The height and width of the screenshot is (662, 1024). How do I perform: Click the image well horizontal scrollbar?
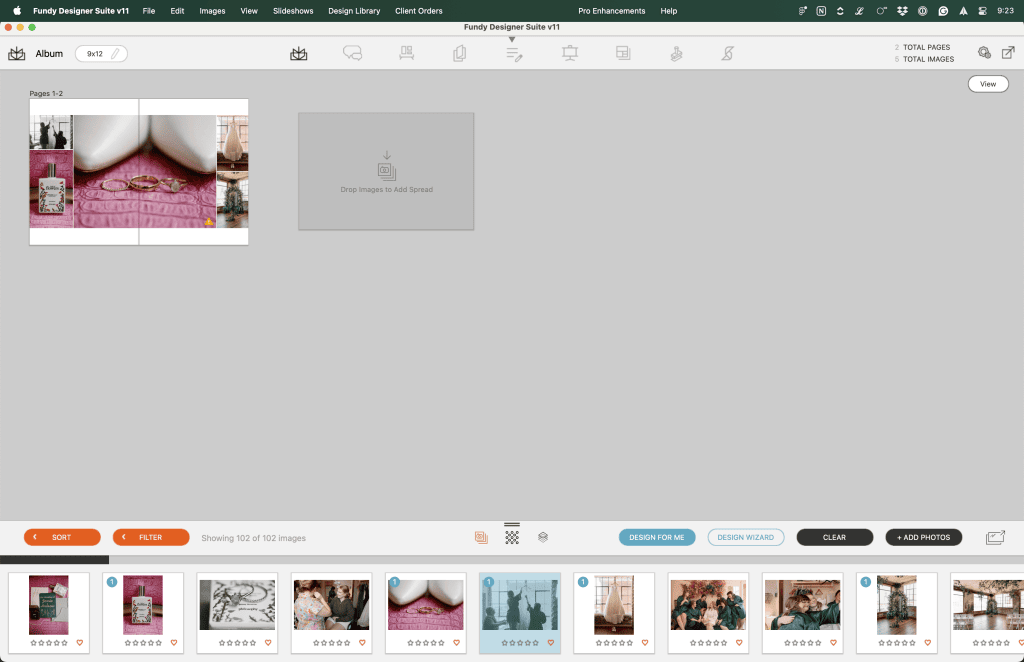click(54, 560)
